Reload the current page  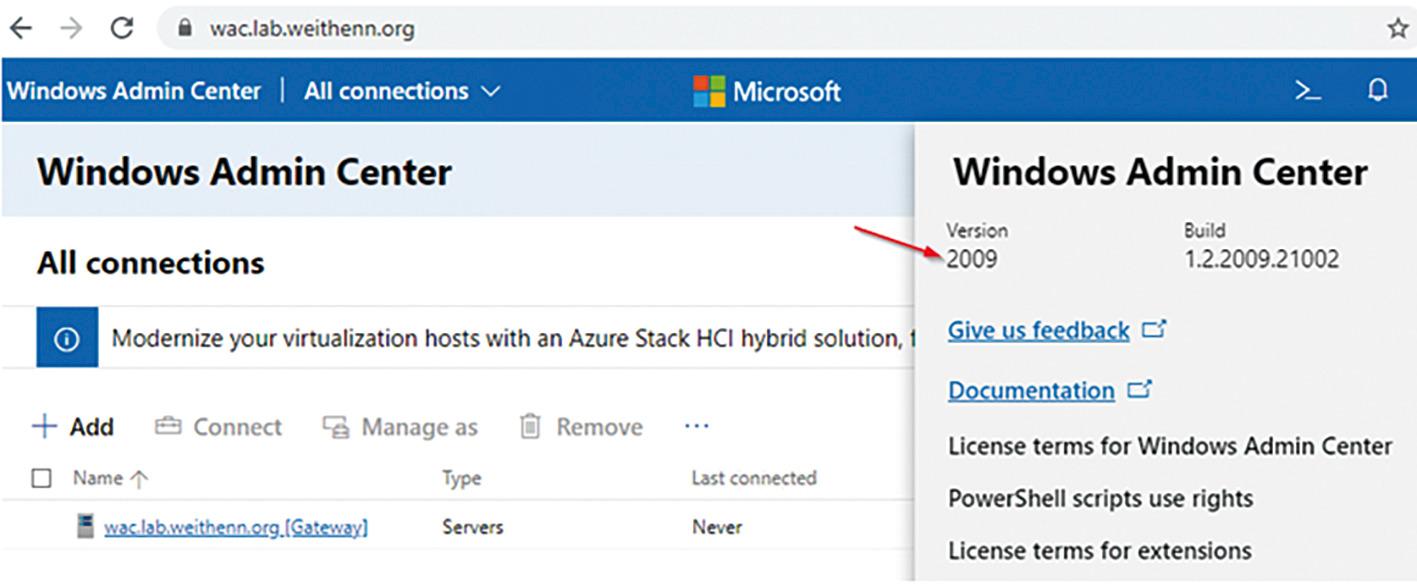click(122, 28)
